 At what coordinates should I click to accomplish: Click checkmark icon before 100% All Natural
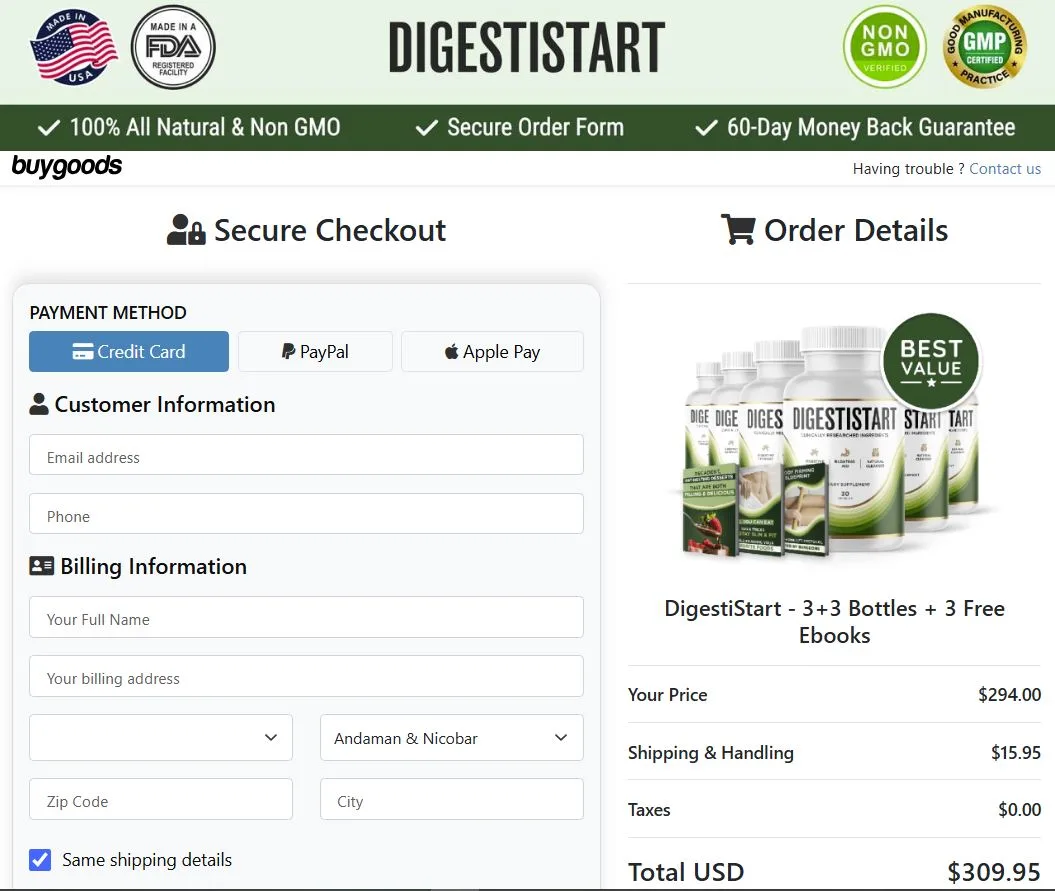pos(49,127)
